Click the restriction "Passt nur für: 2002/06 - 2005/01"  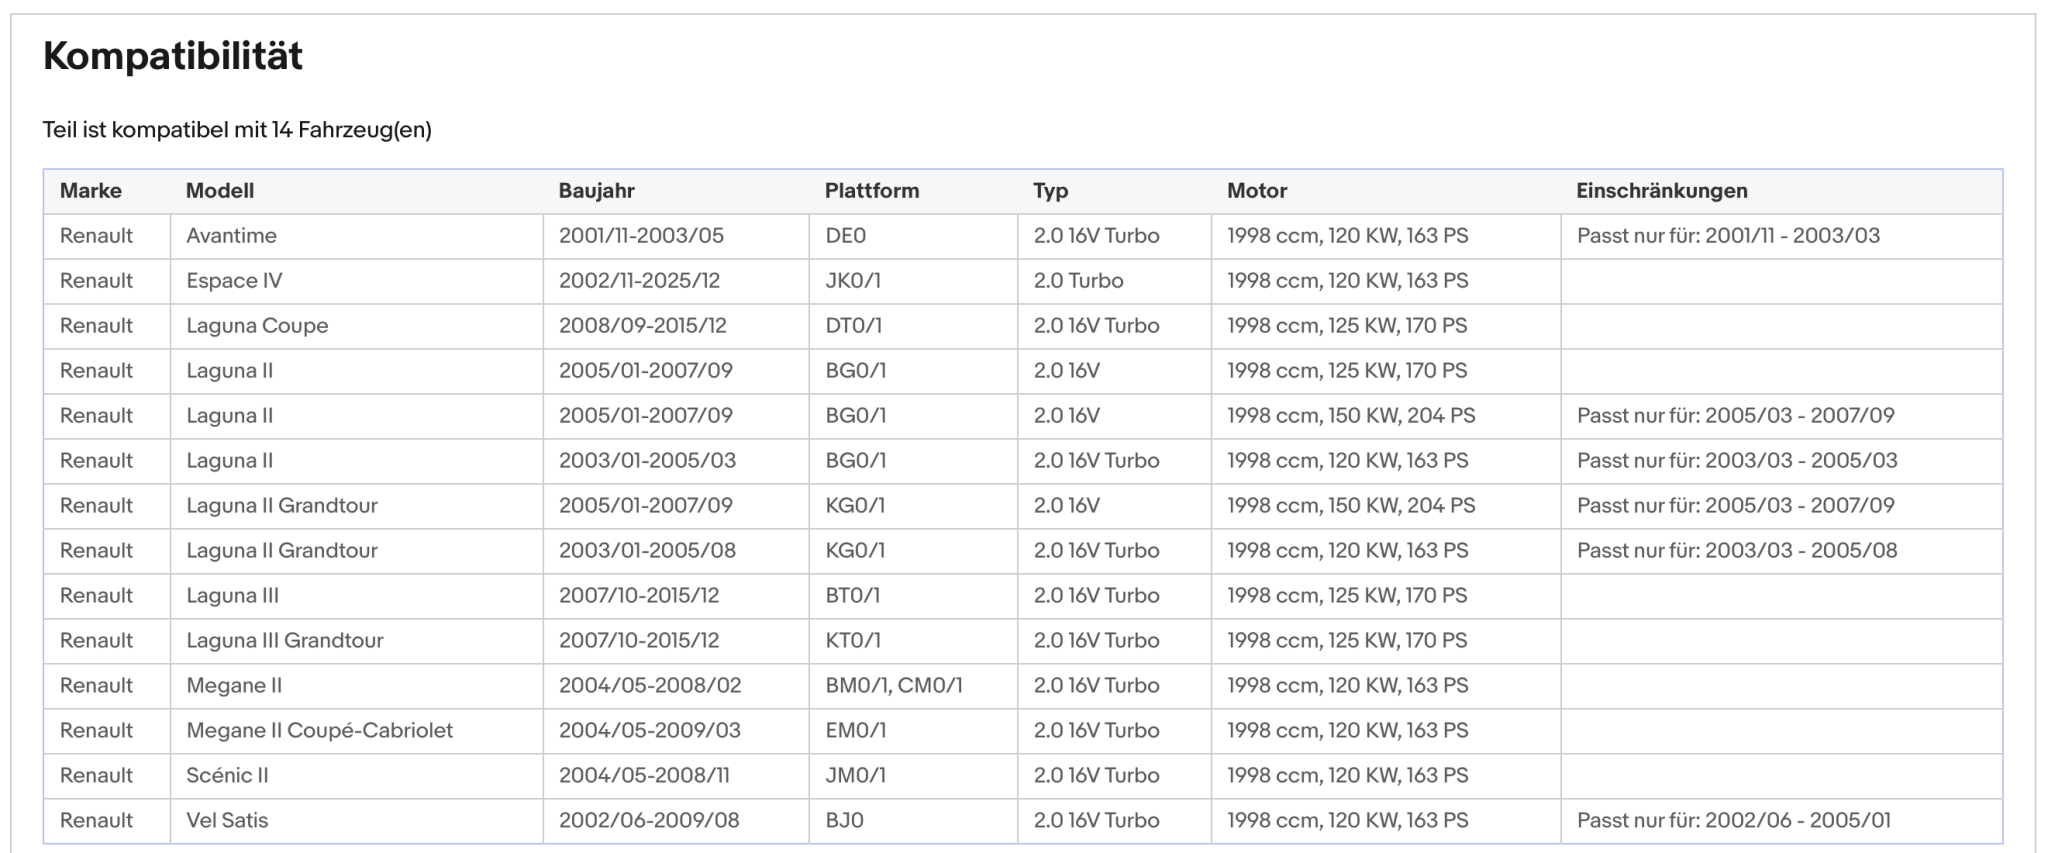[1734, 821]
